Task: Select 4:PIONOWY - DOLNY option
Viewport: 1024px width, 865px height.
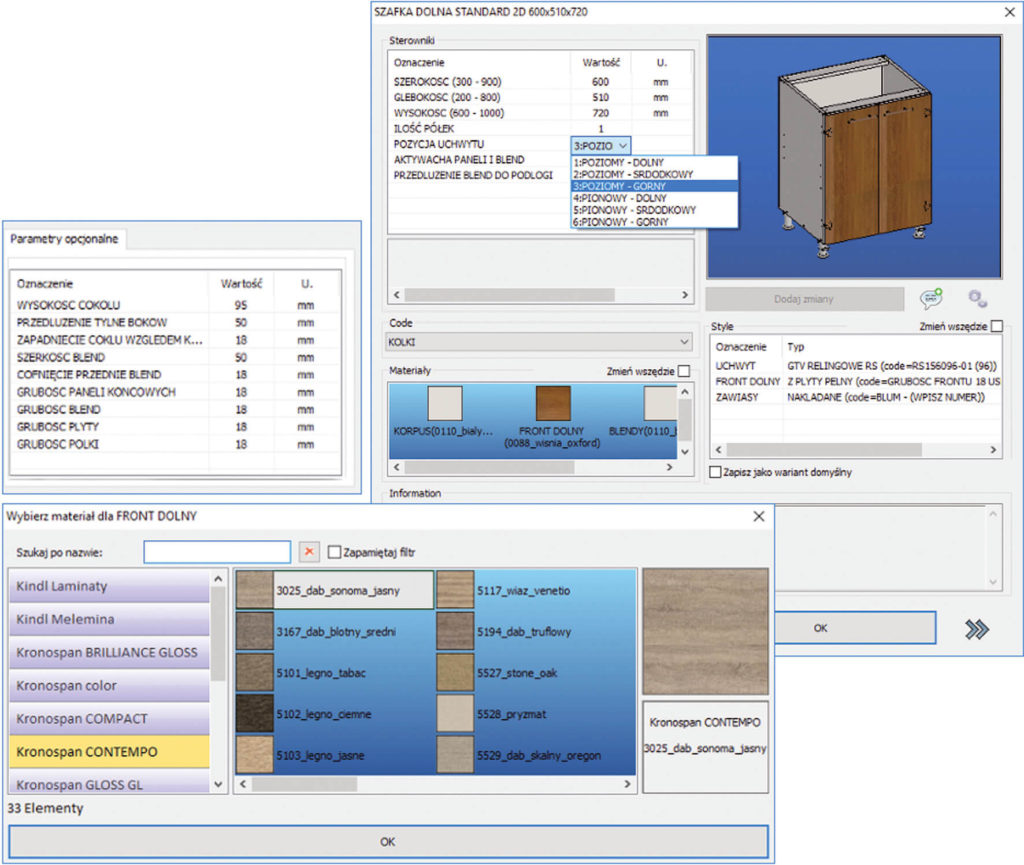Action: pos(654,198)
